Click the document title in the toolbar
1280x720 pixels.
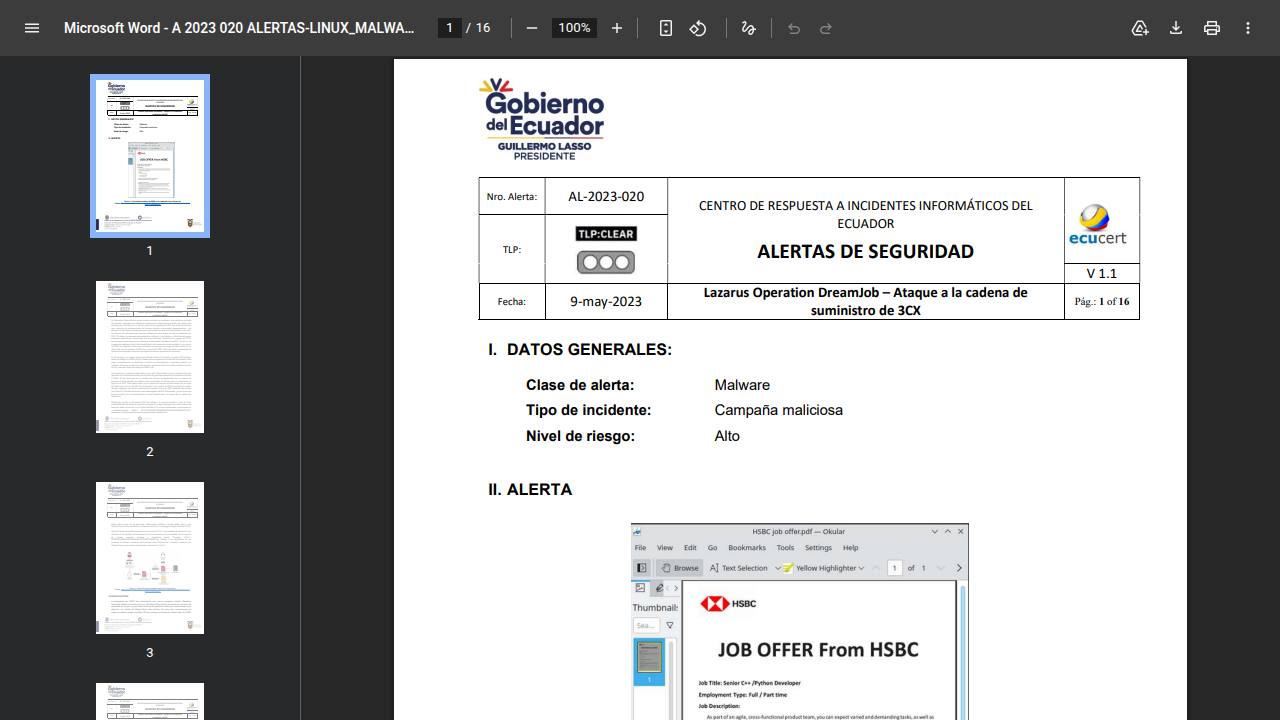(239, 28)
